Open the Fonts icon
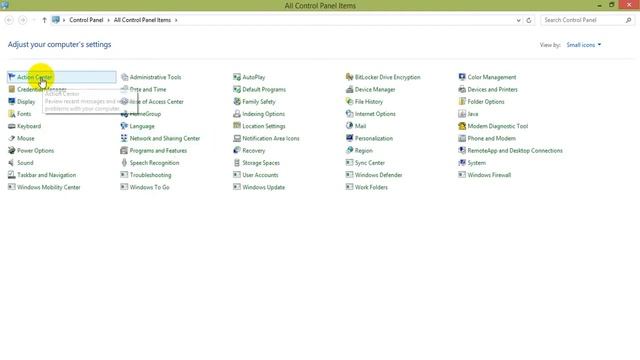640x360 pixels. pyautogui.click(x=12, y=114)
